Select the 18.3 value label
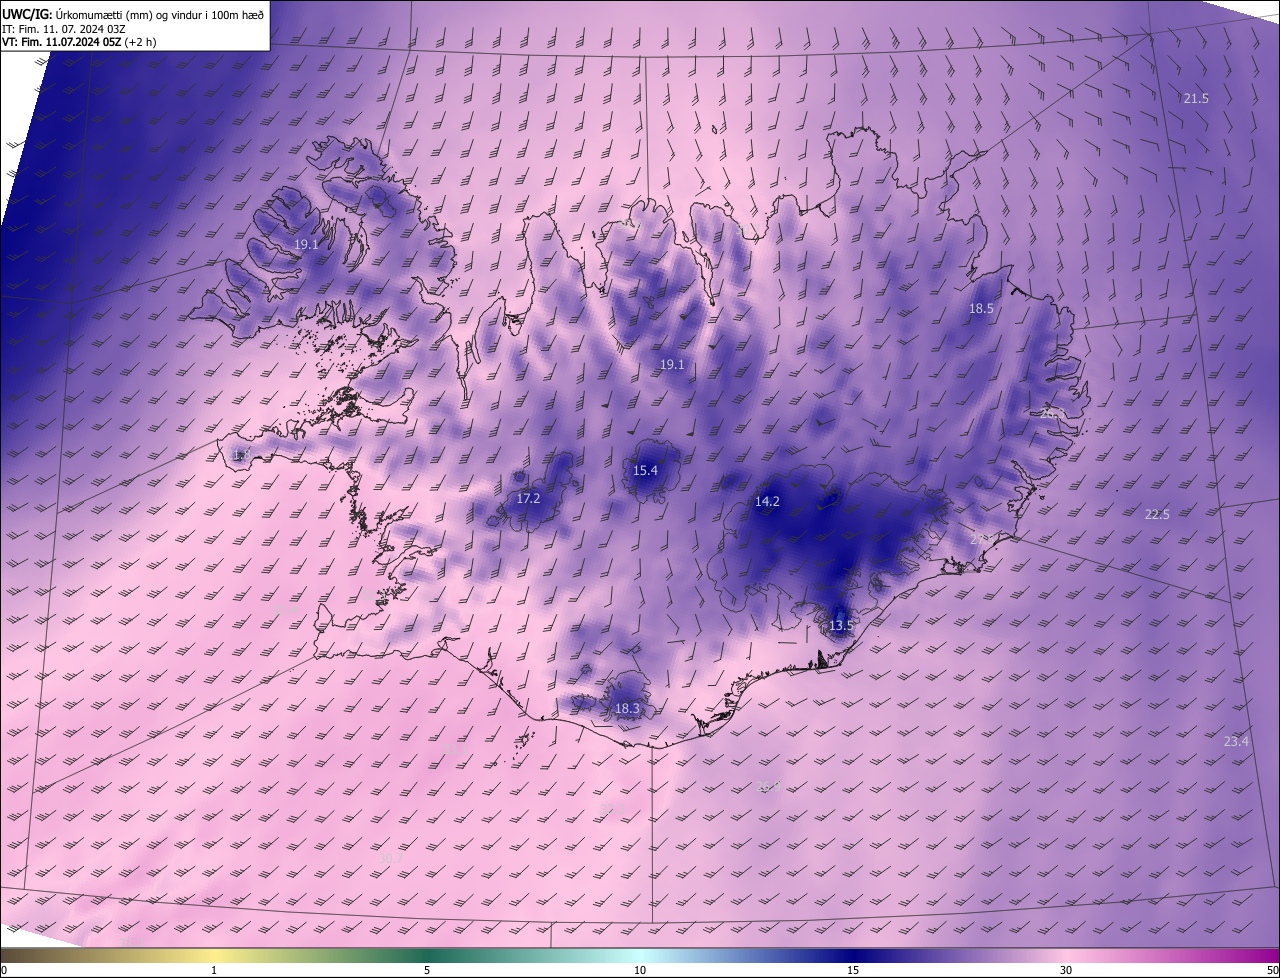Viewport: 1280px width, 978px height. [x=627, y=709]
